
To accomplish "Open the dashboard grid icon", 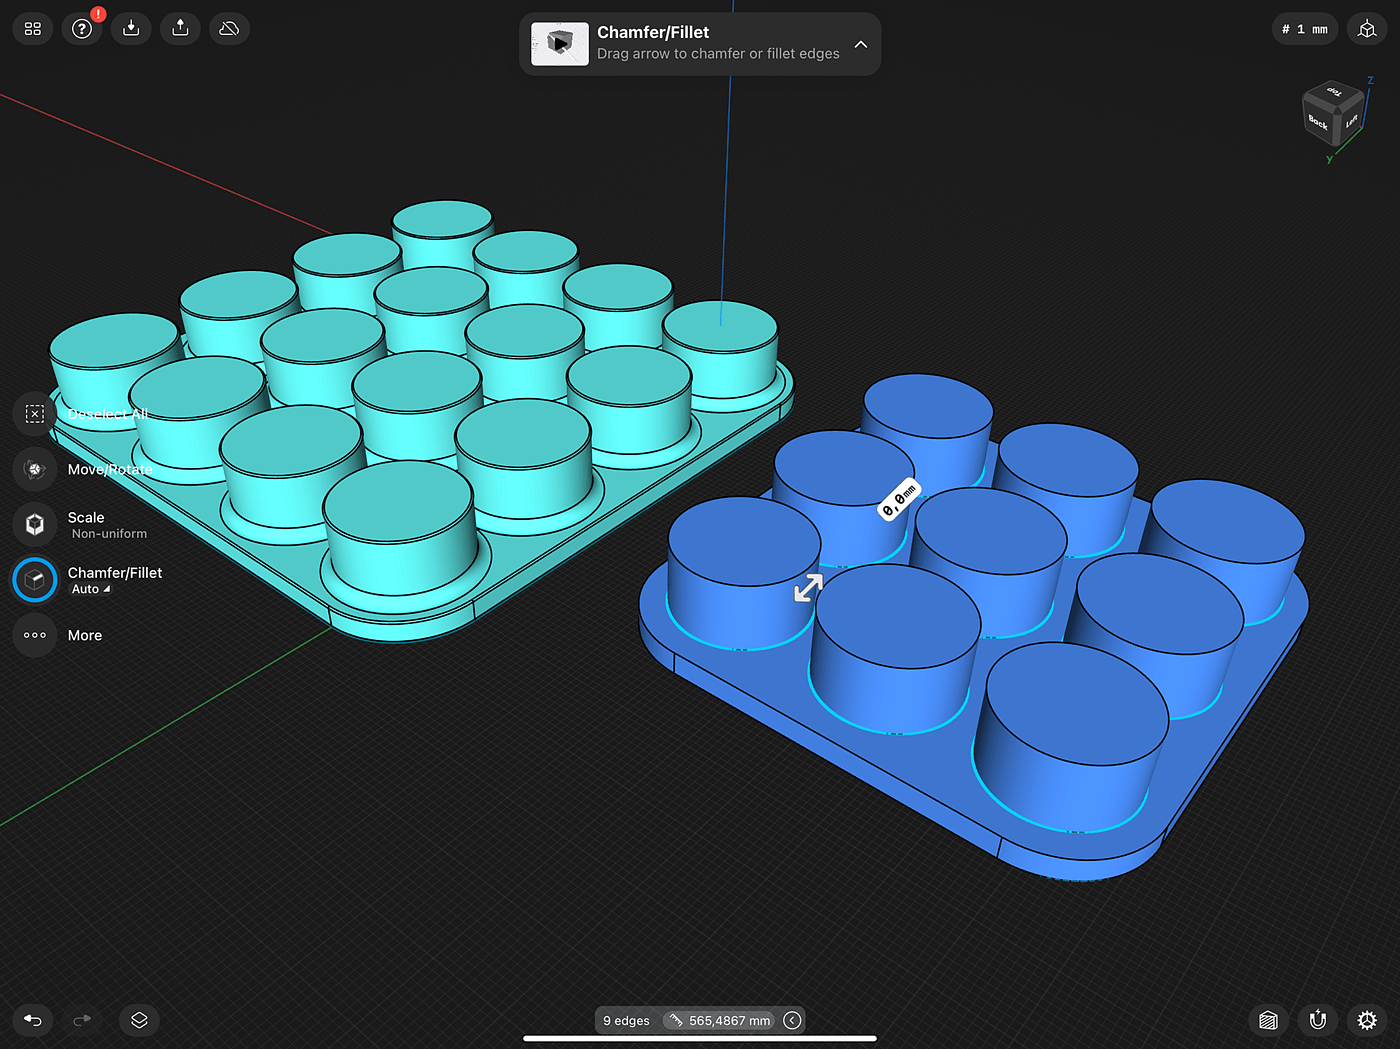I will tap(33, 29).
